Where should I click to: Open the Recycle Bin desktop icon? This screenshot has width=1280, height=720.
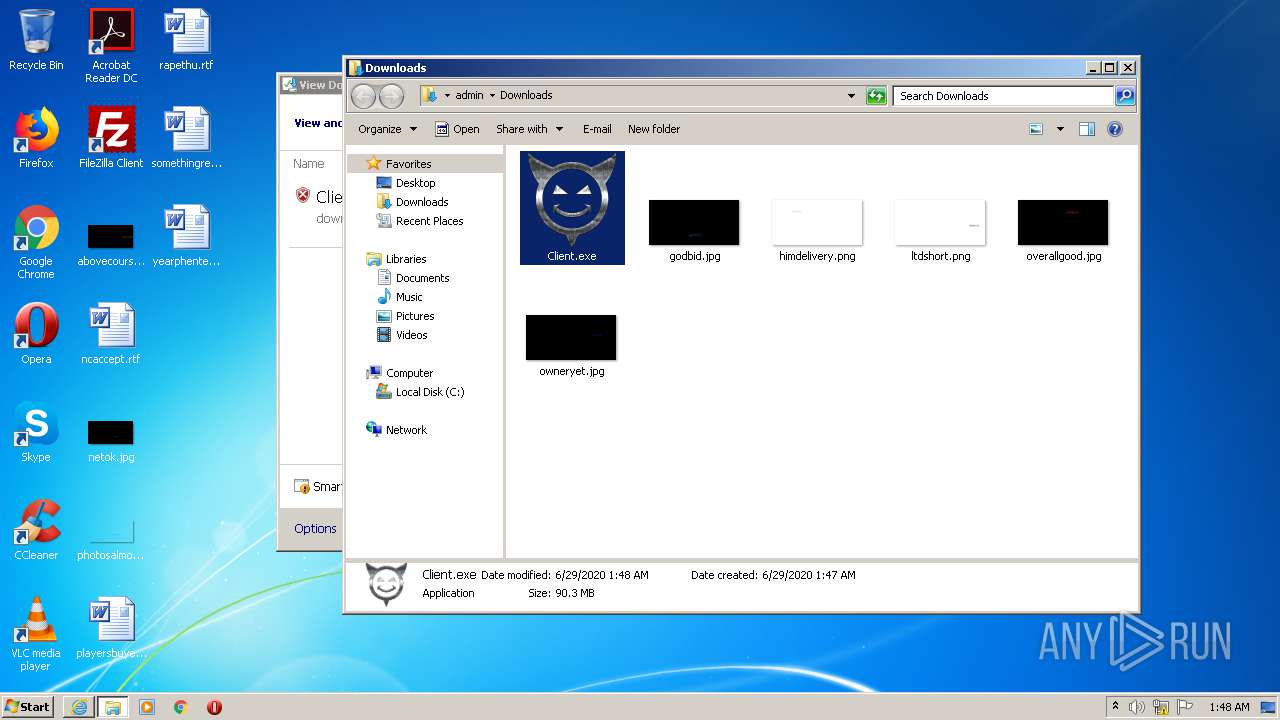(x=36, y=40)
